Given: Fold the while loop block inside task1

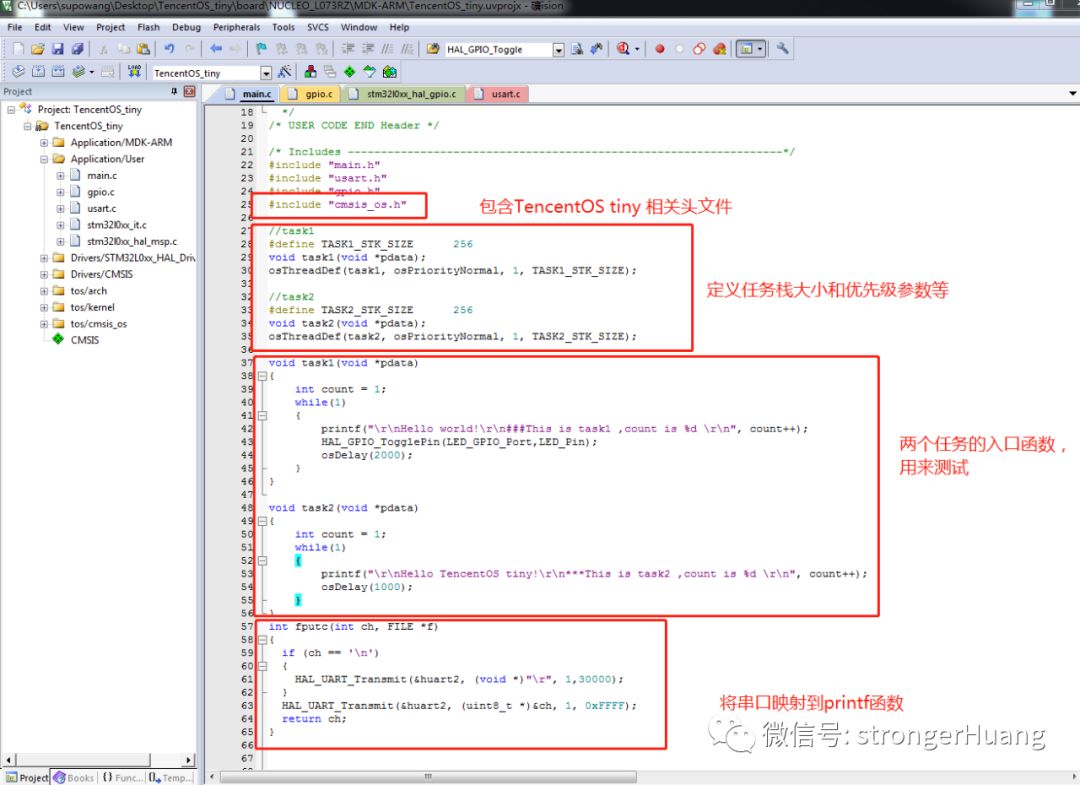Looking at the screenshot, I should (262, 416).
